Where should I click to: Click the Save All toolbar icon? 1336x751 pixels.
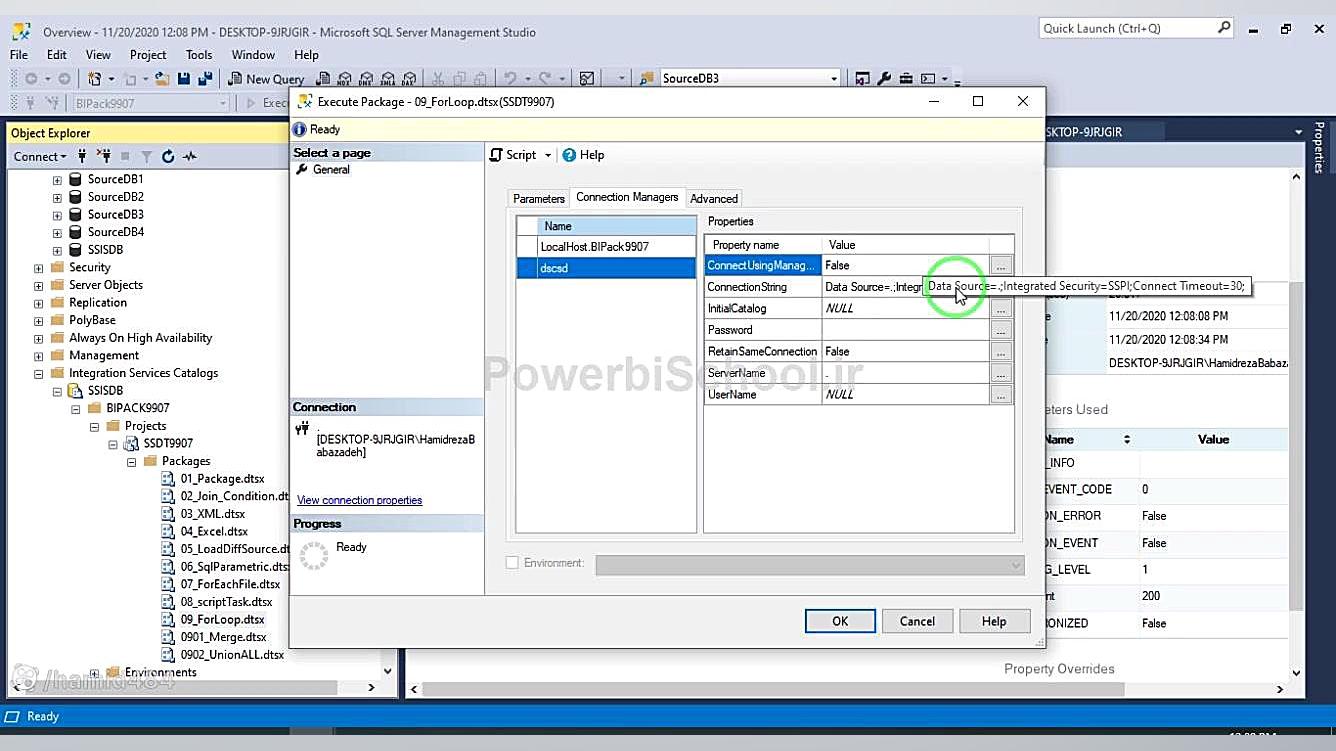[x=204, y=79]
